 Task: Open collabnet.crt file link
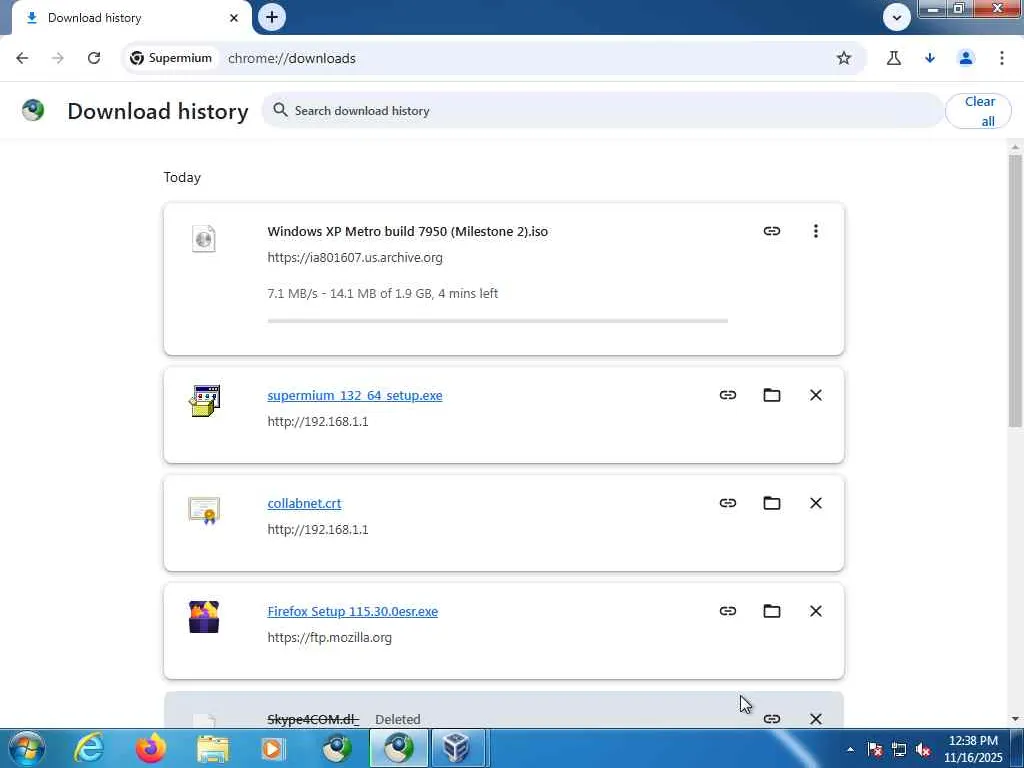[304, 504]
